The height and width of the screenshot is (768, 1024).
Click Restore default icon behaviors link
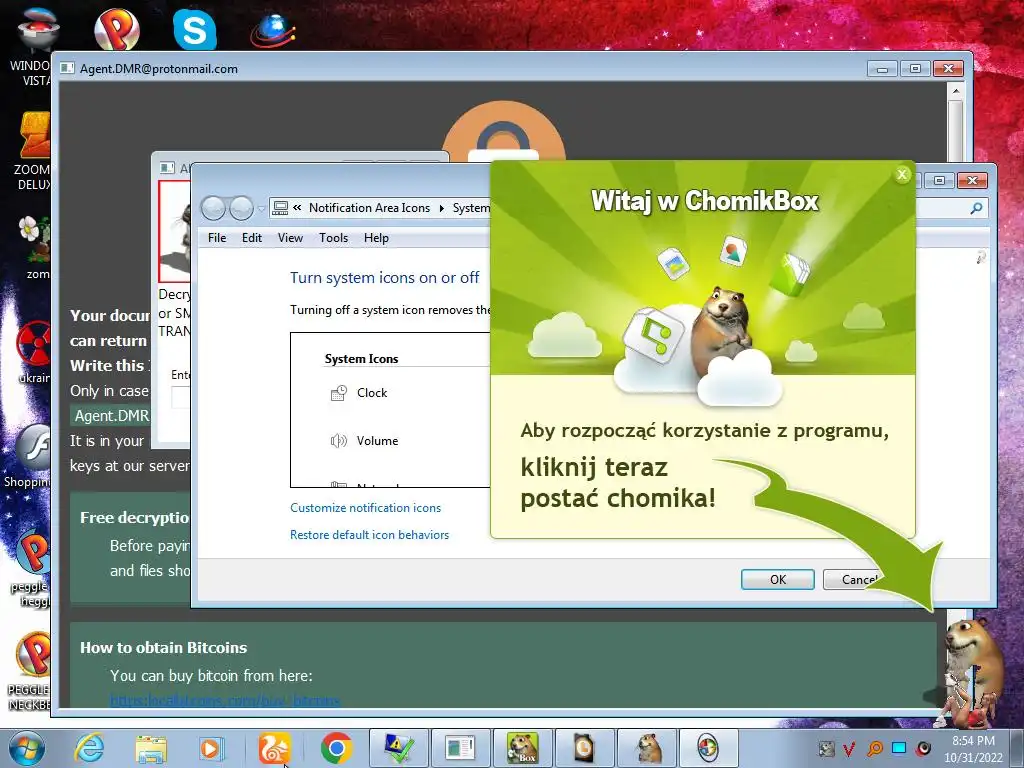[x=369, y=535]
